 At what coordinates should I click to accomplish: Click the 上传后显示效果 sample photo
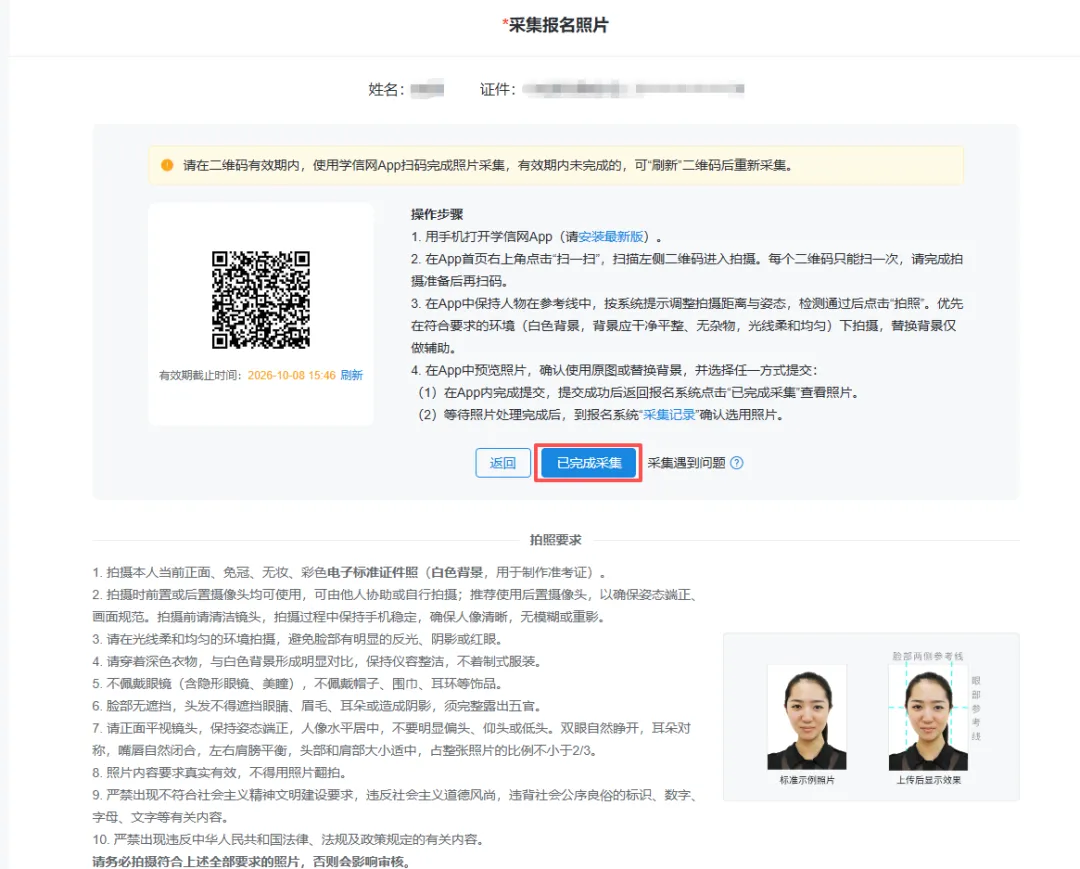[928, 717]
